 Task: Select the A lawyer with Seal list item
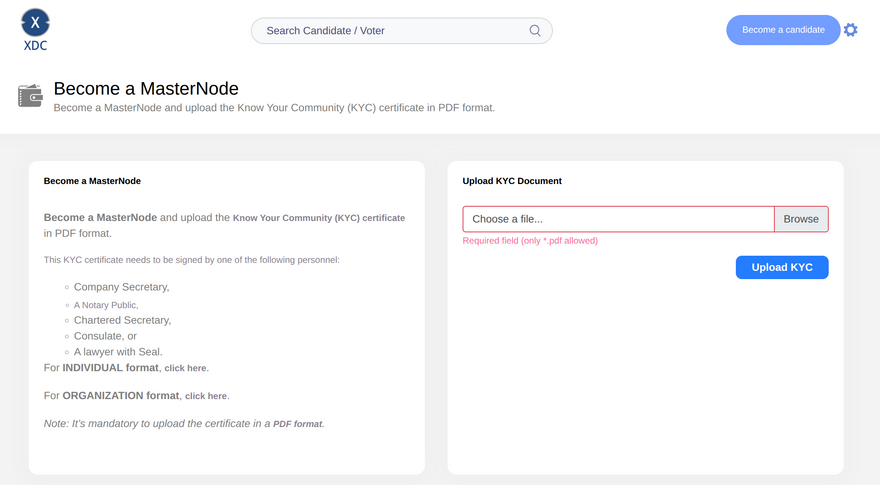tap(118, 352)
